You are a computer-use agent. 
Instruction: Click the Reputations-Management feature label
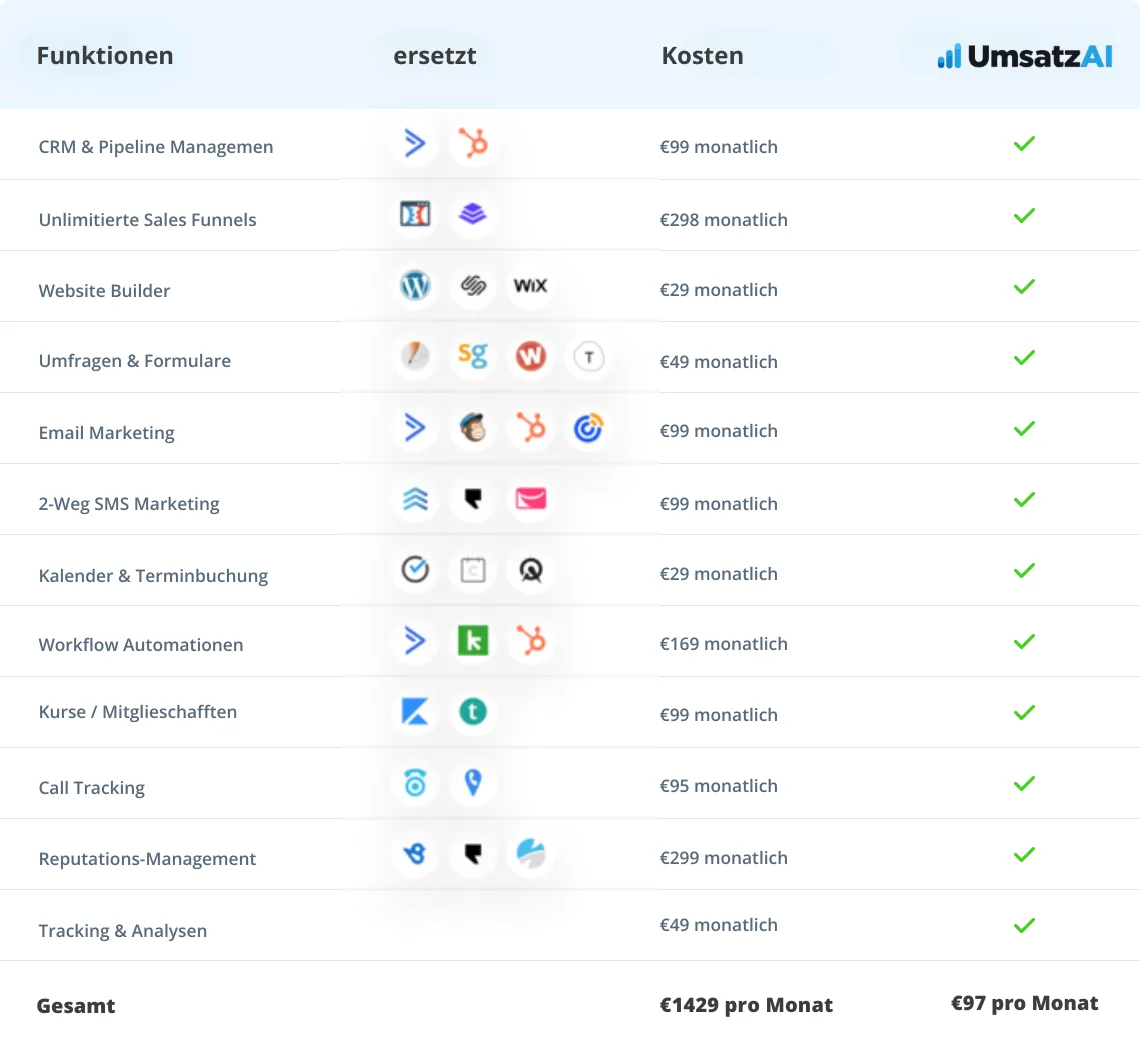tap(147, 859)
